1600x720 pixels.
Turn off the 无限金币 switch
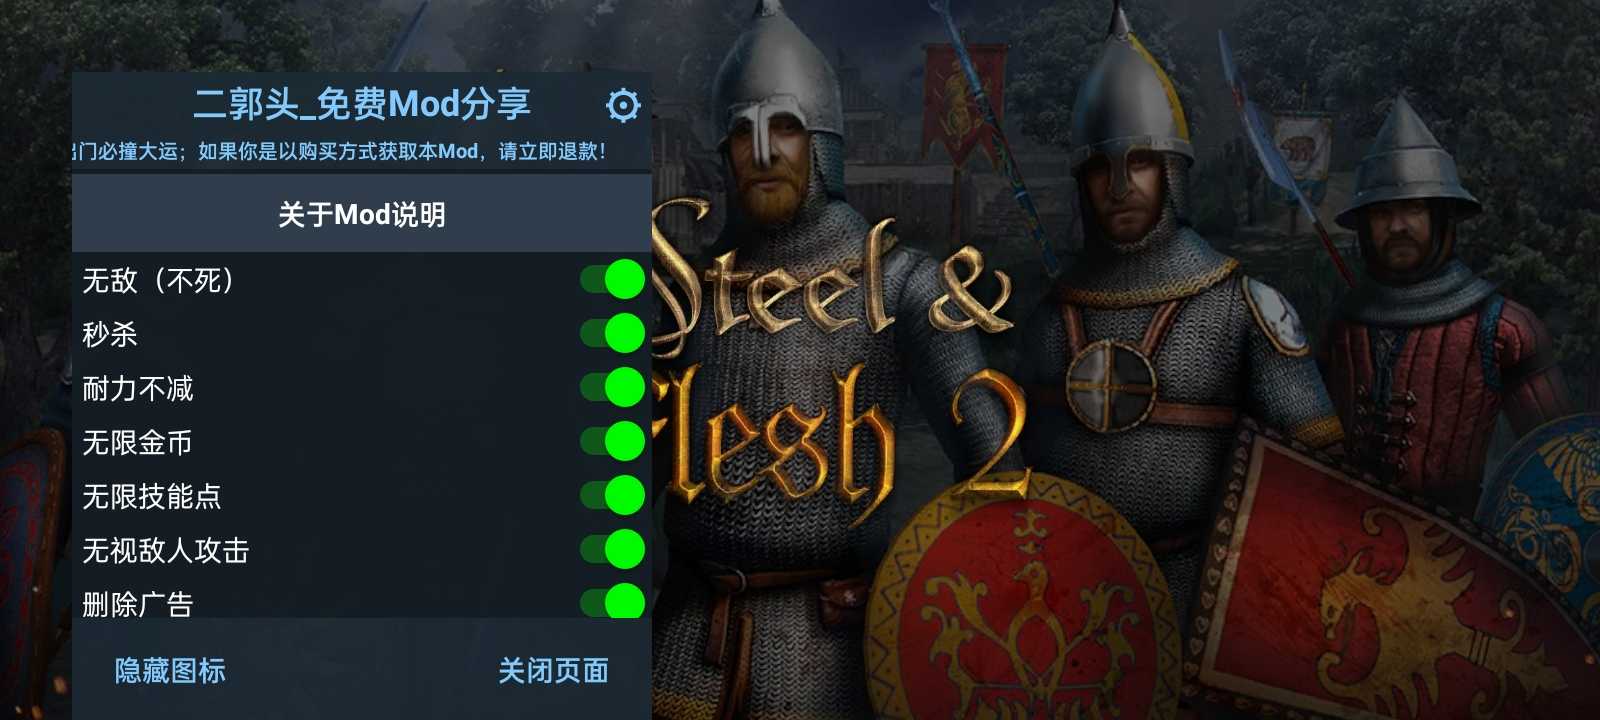(613, 441)
